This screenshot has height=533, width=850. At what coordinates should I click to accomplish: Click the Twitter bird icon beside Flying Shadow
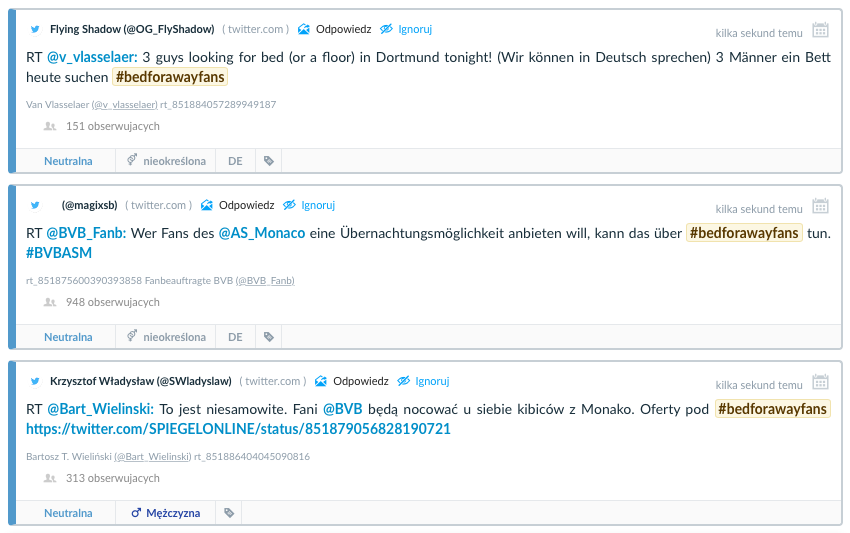(35, 29)
